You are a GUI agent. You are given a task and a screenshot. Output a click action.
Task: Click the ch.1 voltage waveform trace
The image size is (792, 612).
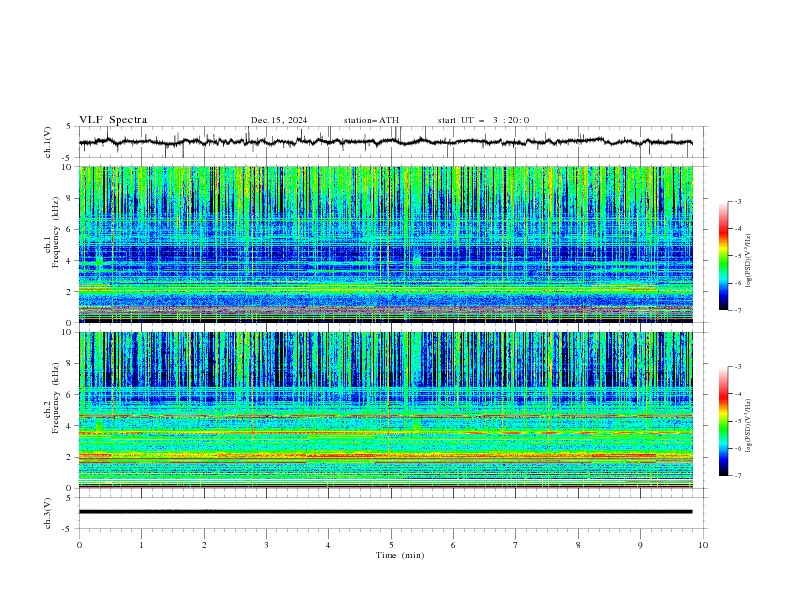[x=385, y=142]
